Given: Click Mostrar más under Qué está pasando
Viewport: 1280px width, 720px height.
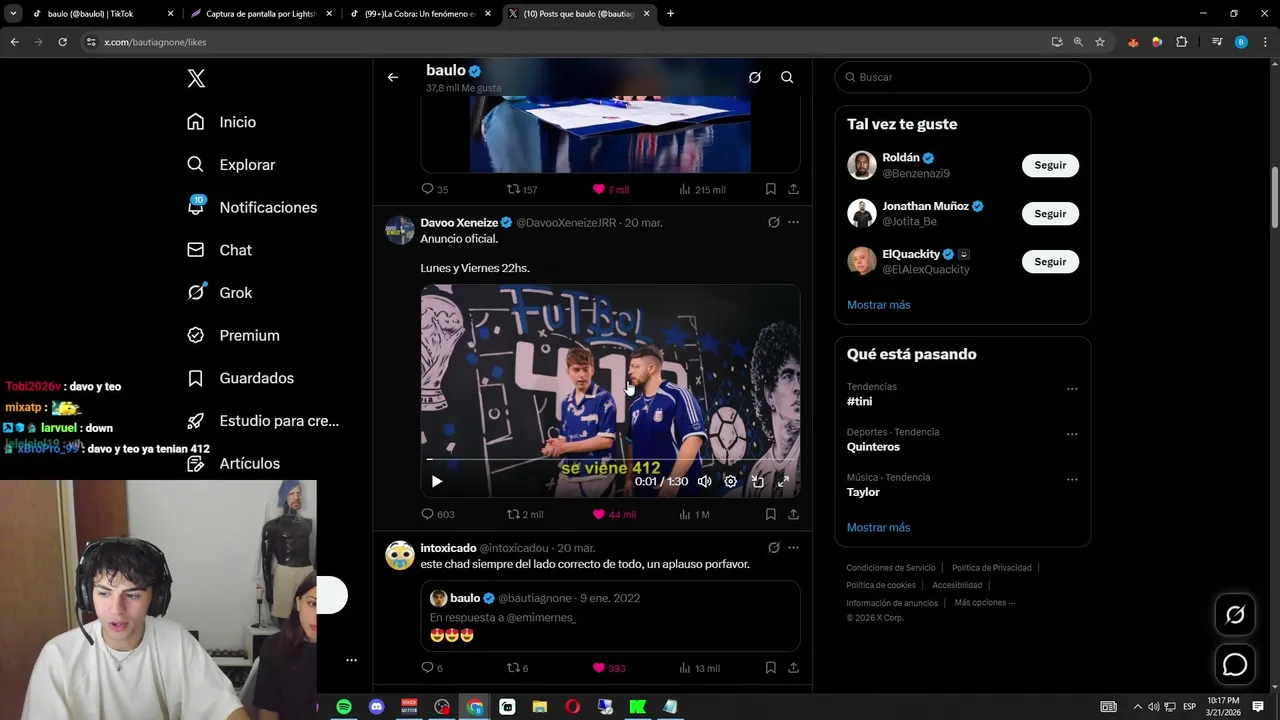Looking at the screenshot, I should coord(878,527).
